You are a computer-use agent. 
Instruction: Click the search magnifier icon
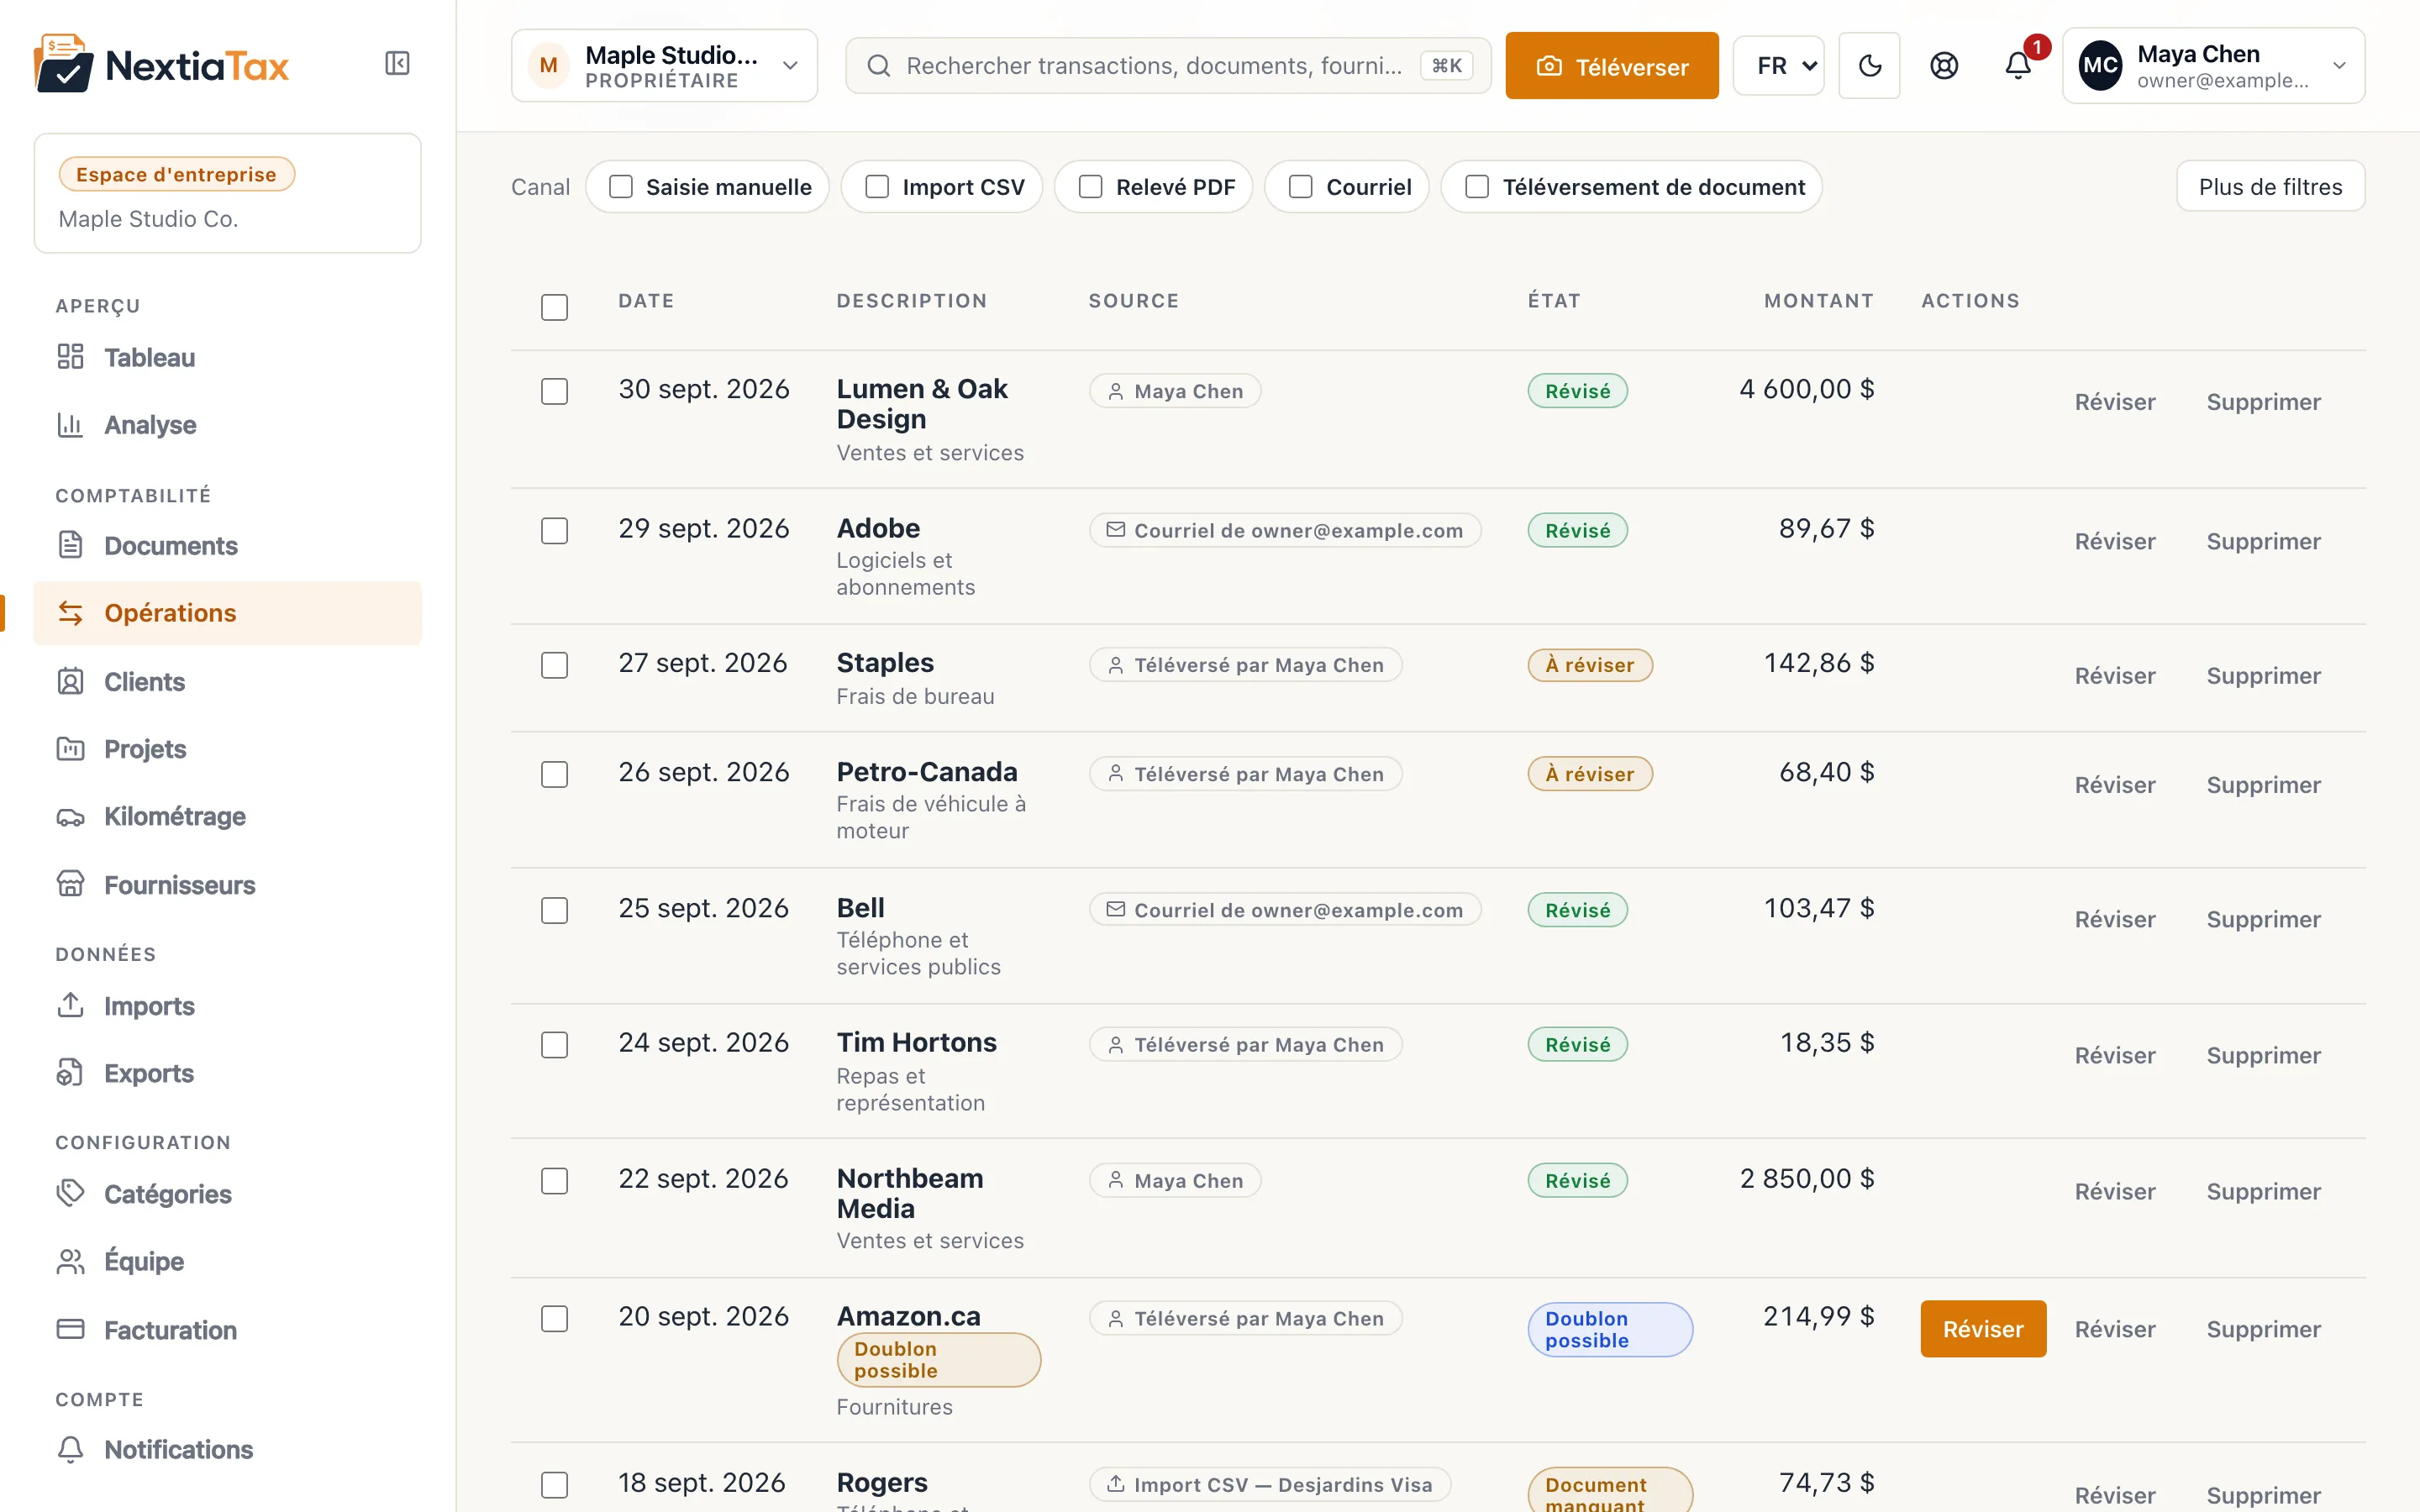[878, 66]
